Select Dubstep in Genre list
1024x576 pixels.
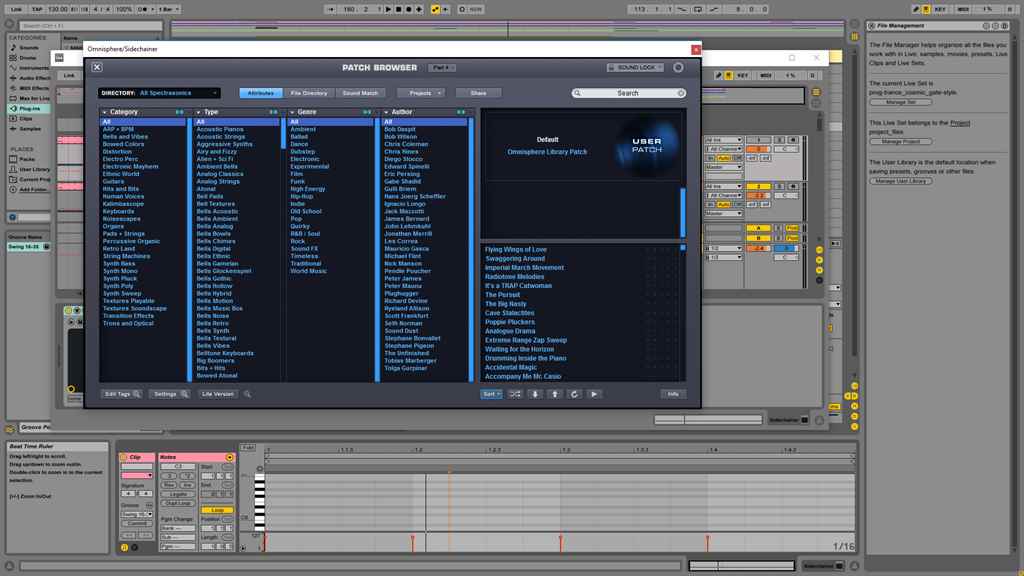point(302,152)
